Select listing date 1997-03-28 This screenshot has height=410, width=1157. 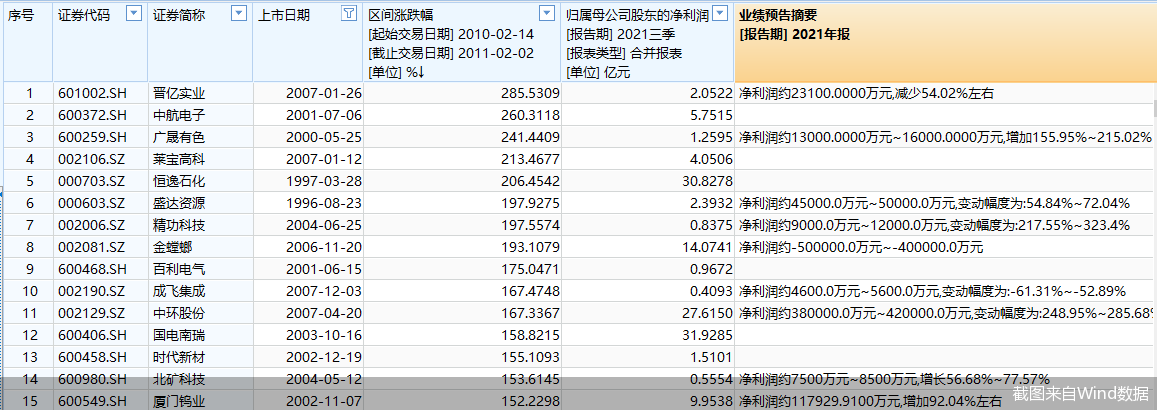[x=324, y=181]
